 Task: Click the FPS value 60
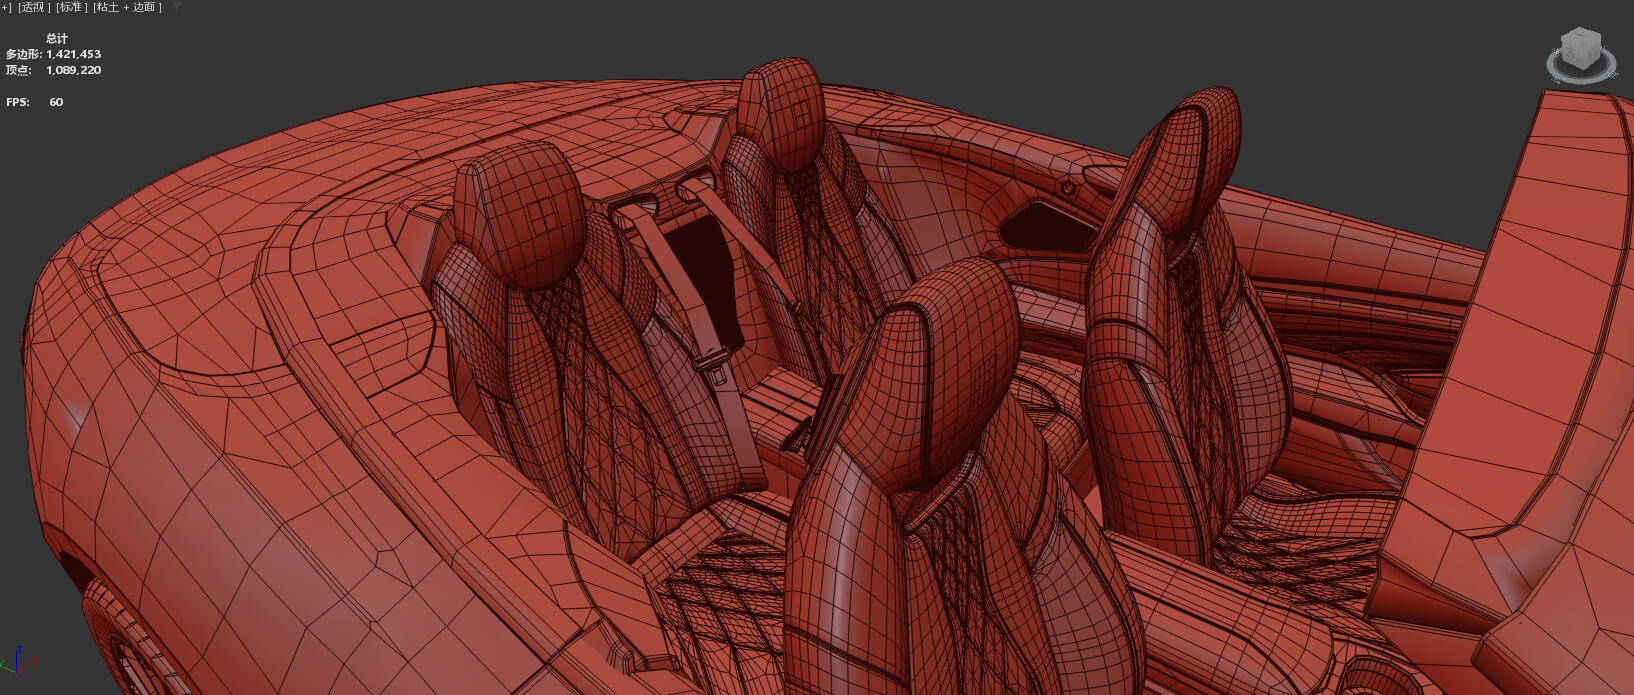[x=56, y=102]
